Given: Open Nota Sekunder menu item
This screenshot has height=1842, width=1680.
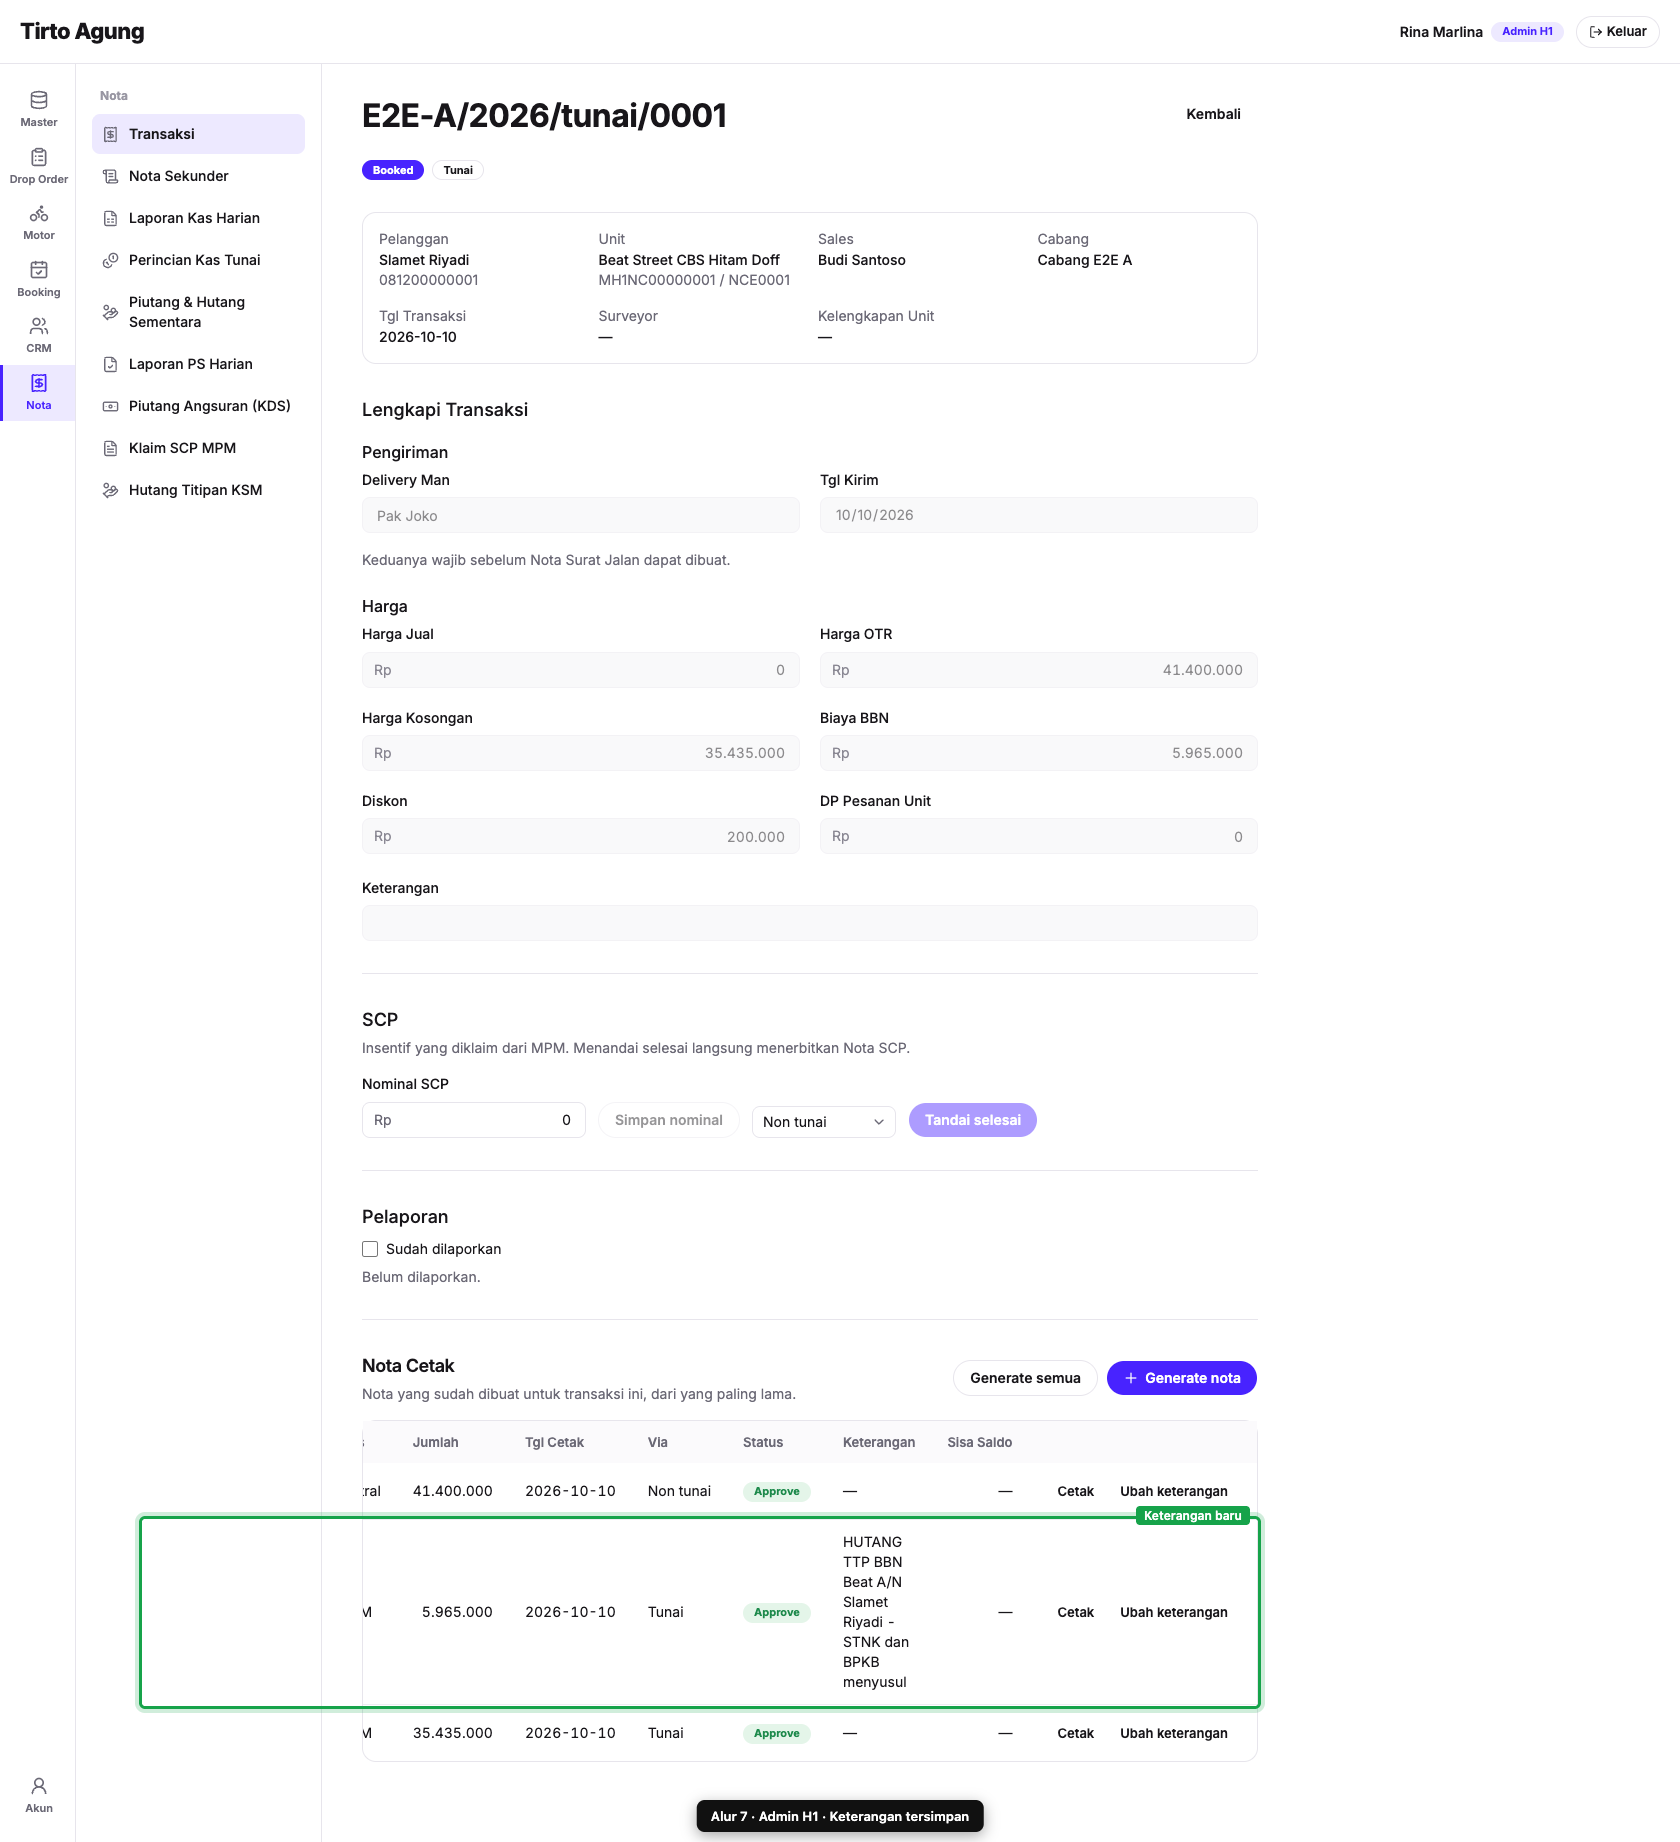Looking at the screenshot, I should coord(198,176).
